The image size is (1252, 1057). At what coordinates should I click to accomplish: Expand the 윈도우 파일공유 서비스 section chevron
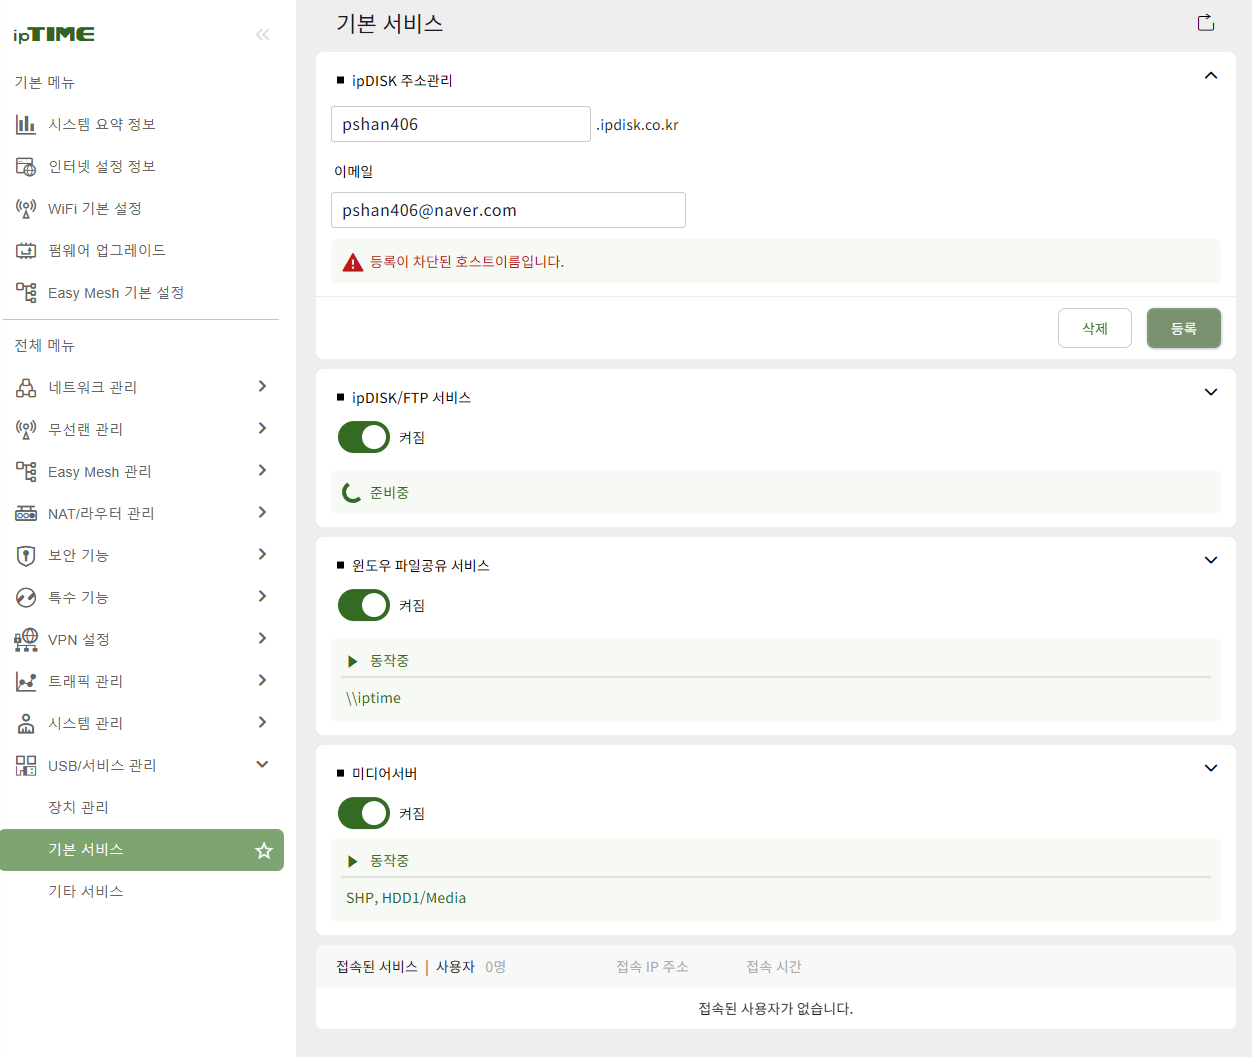coord(1211,560)
